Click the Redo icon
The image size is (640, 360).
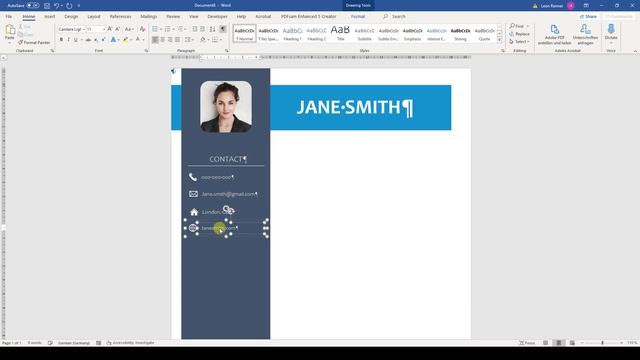69,6
